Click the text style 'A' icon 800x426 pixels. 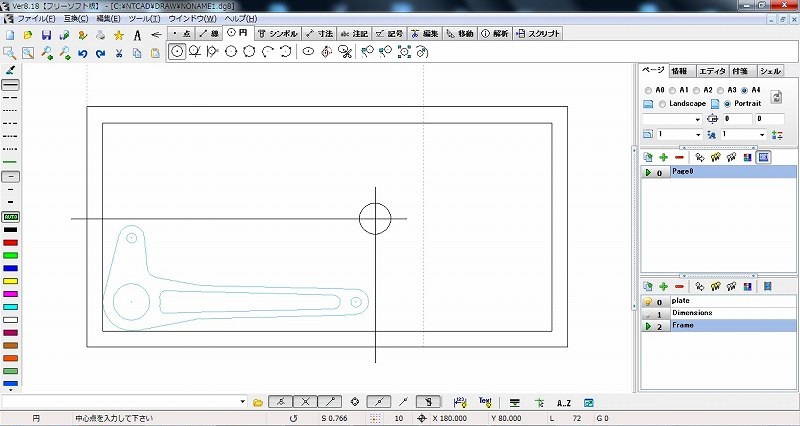click(x=137, y=35)
